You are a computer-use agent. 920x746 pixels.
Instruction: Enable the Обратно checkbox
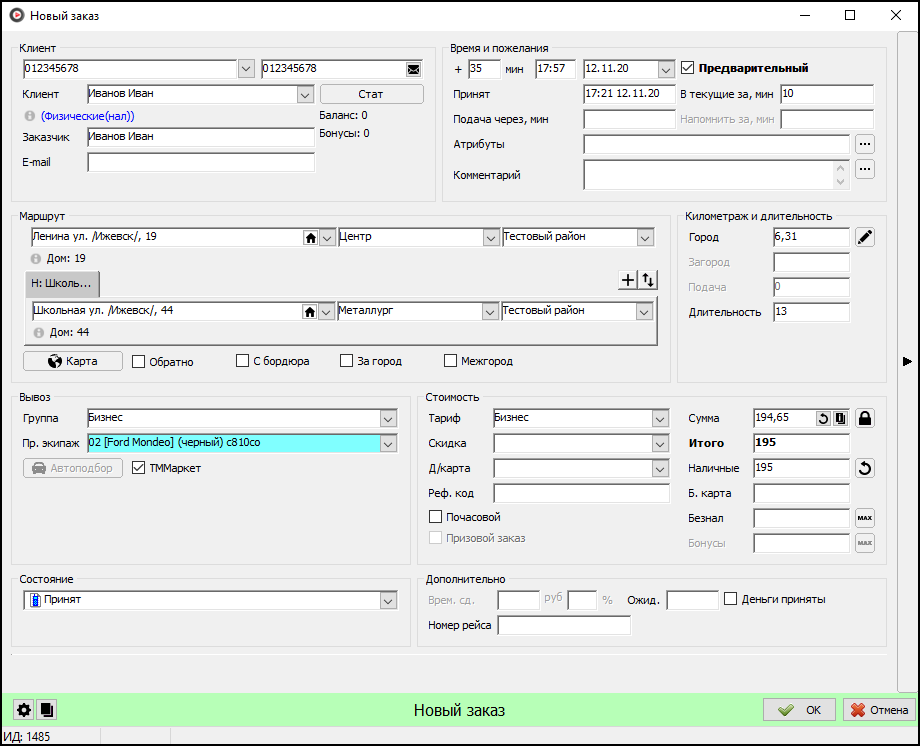click(x=139, y=362)
